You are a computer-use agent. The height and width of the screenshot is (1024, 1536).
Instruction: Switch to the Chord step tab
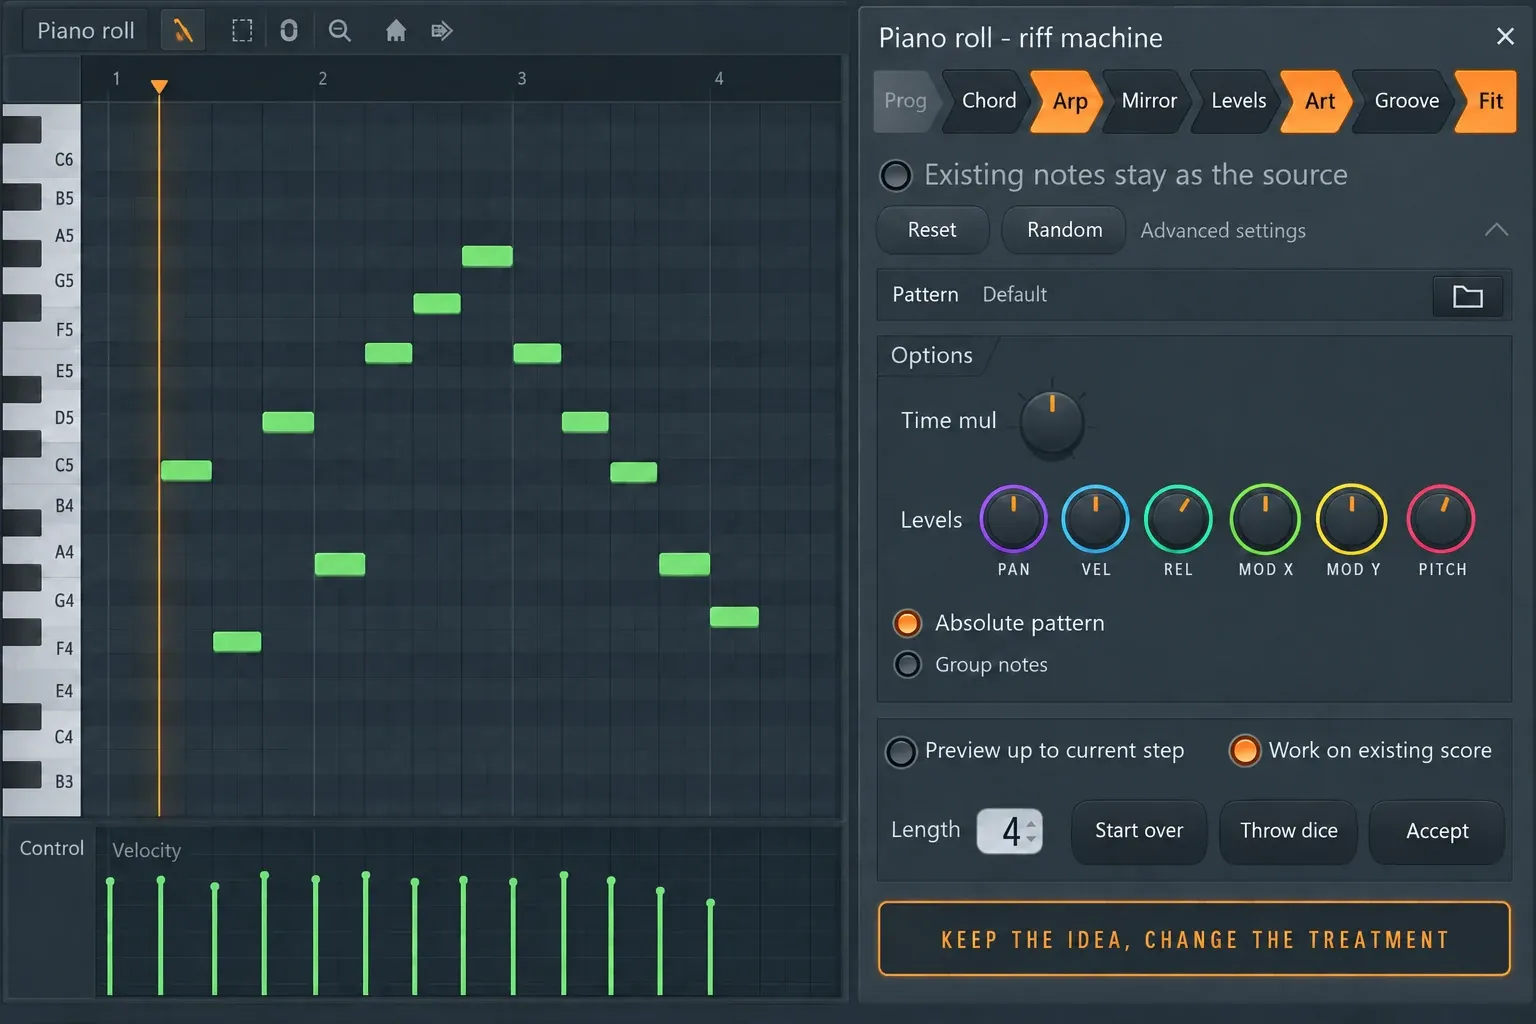(x=988, y=101)
